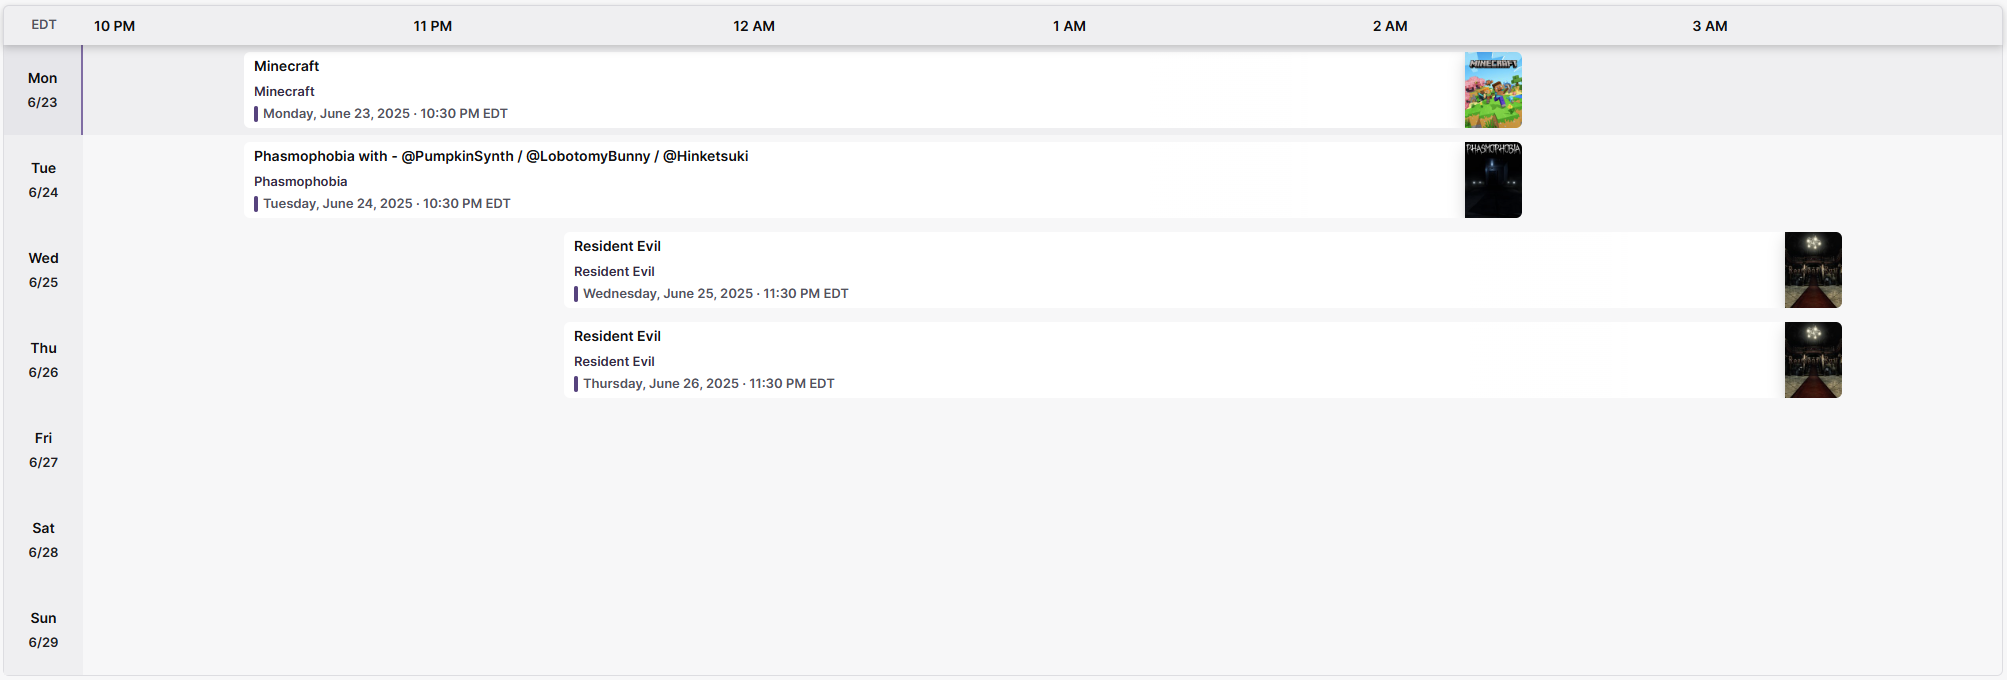Open the Minecraft game cover thumbnail
Image resolution: width=2007 pixels, height=680 pixels.
pyautogui.click(x=1493, y=90)
